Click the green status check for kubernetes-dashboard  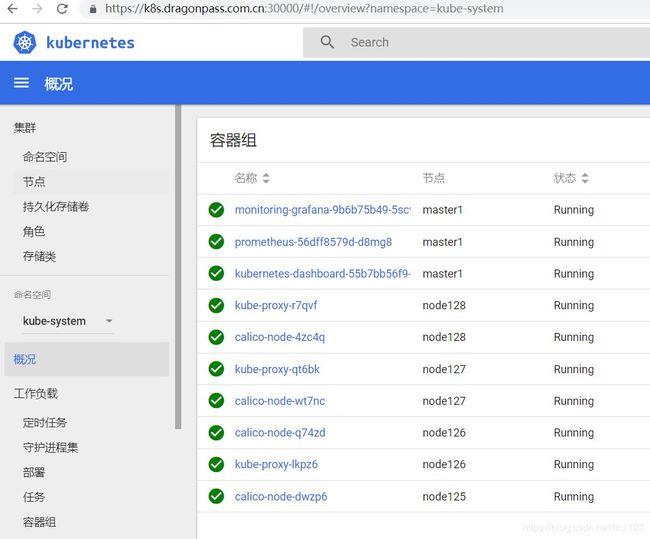tap(216, 274)
